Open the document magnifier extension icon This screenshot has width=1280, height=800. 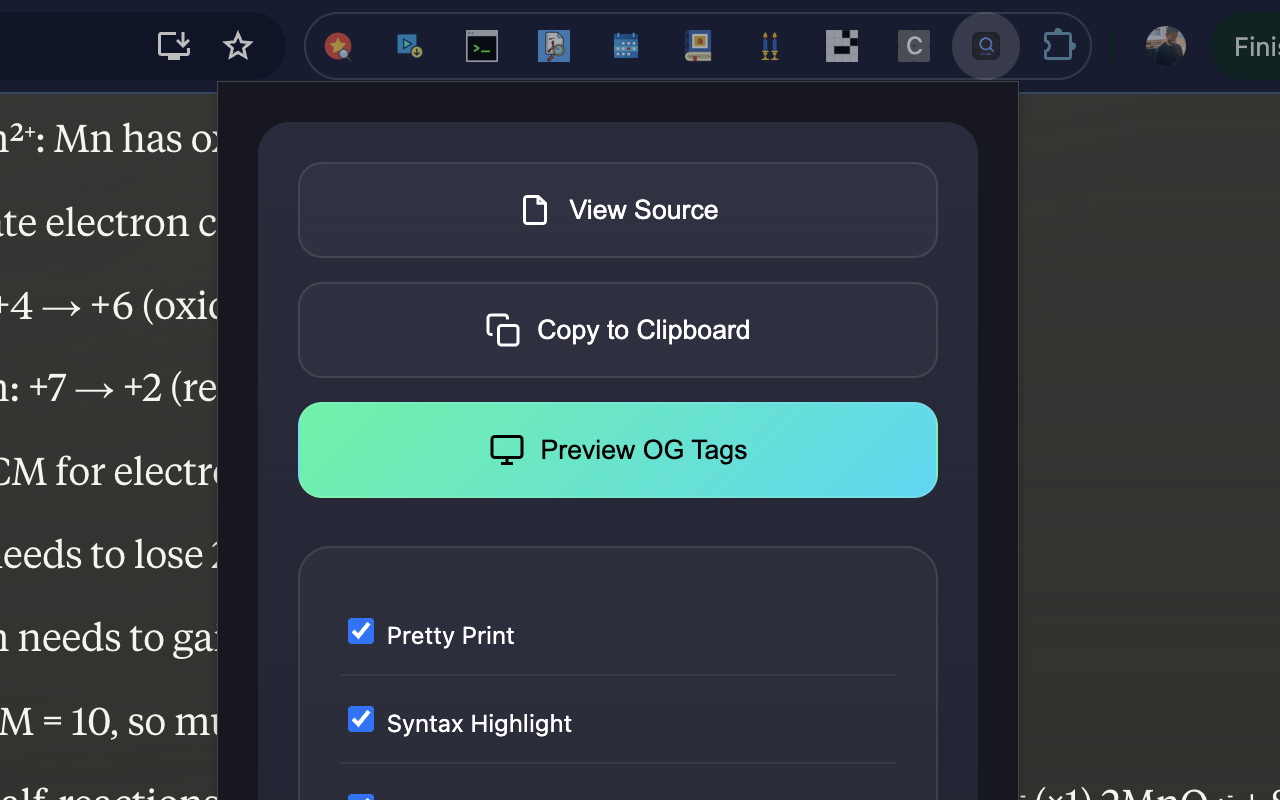[553, 45]
